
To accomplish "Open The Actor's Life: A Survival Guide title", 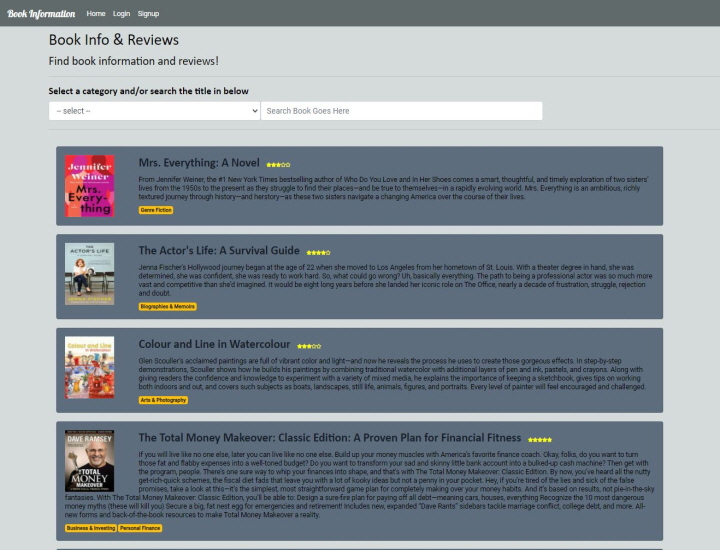I will 219,251.
